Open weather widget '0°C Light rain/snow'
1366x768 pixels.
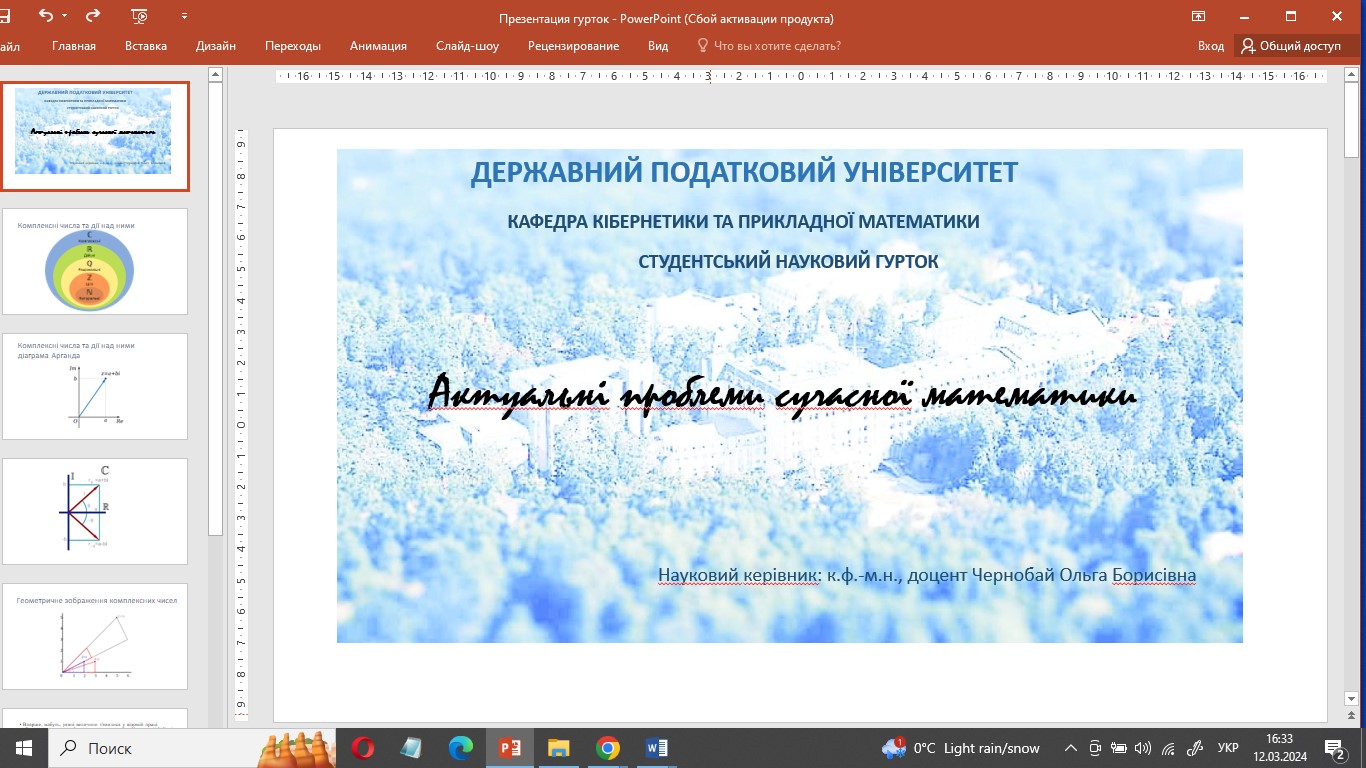point(961,748)
